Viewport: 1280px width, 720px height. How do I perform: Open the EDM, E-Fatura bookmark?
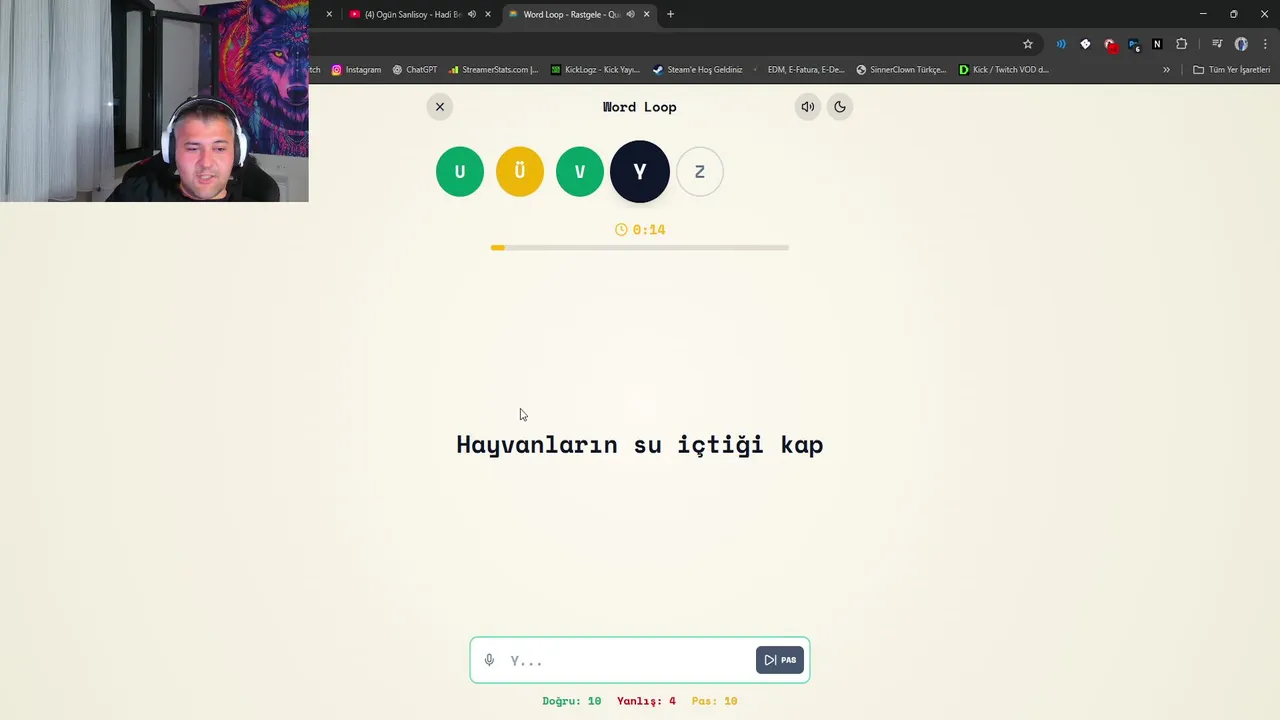click(x=800, y=70)
